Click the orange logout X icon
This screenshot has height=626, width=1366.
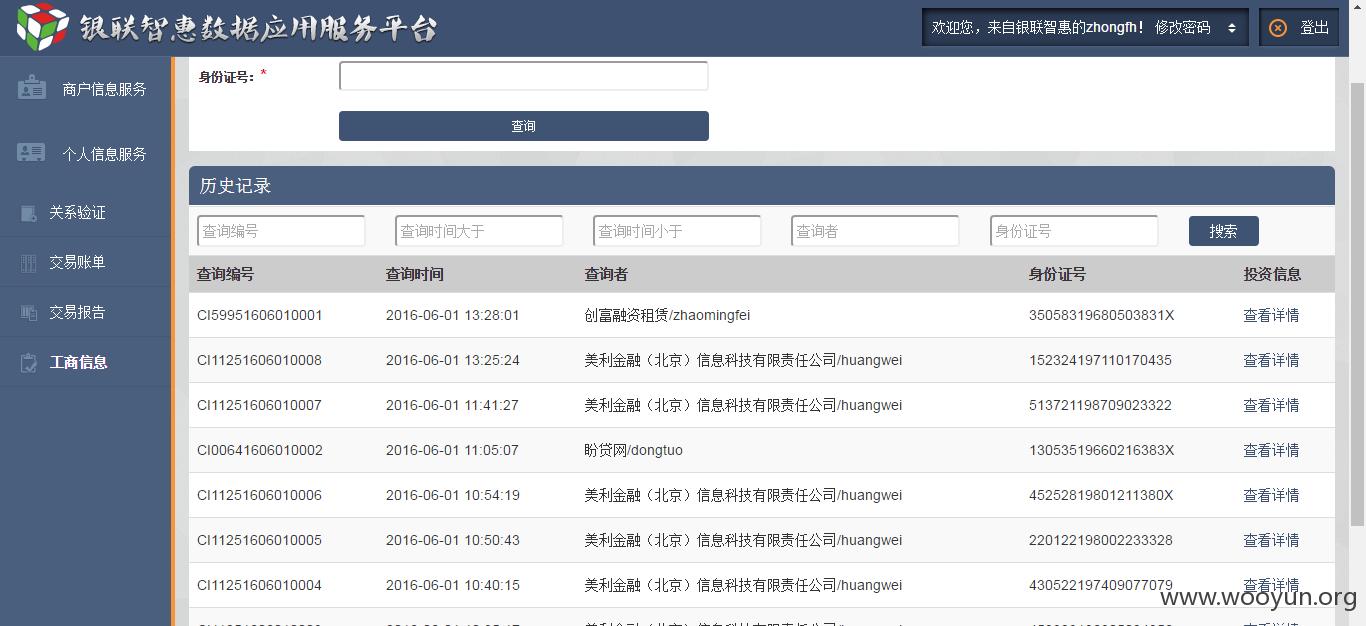pos(1278,28)
